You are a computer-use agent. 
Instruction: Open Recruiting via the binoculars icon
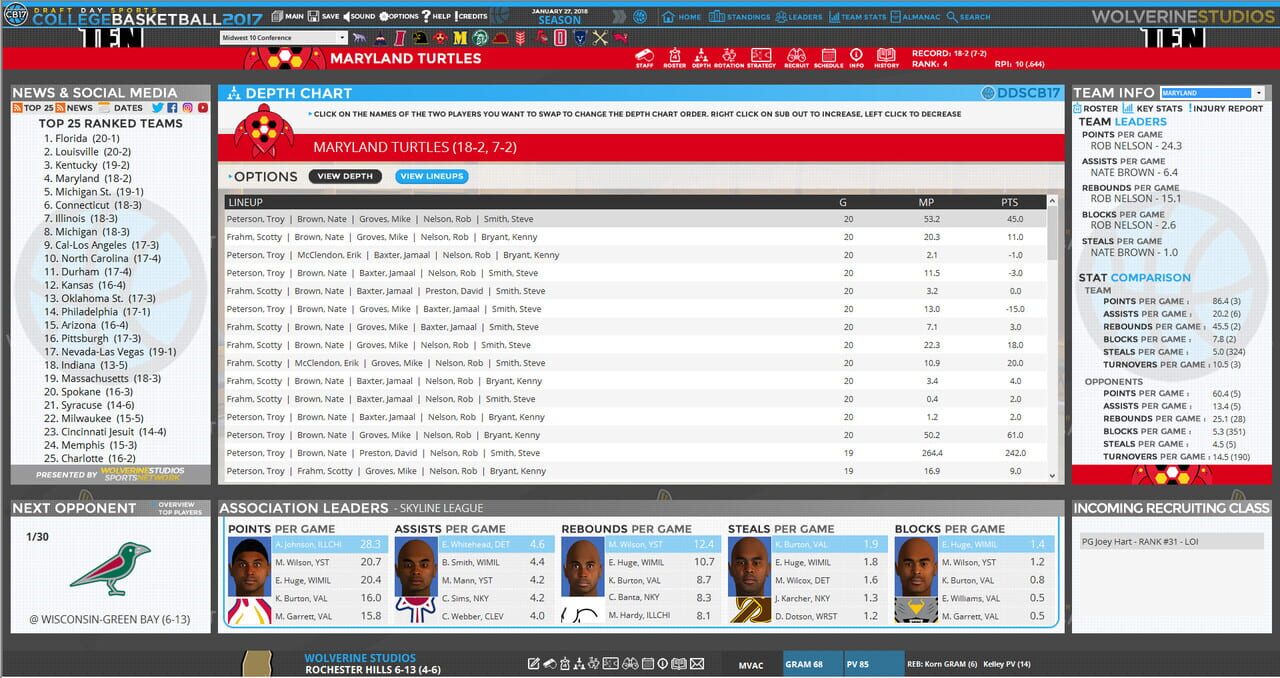(x=795, y=57)
